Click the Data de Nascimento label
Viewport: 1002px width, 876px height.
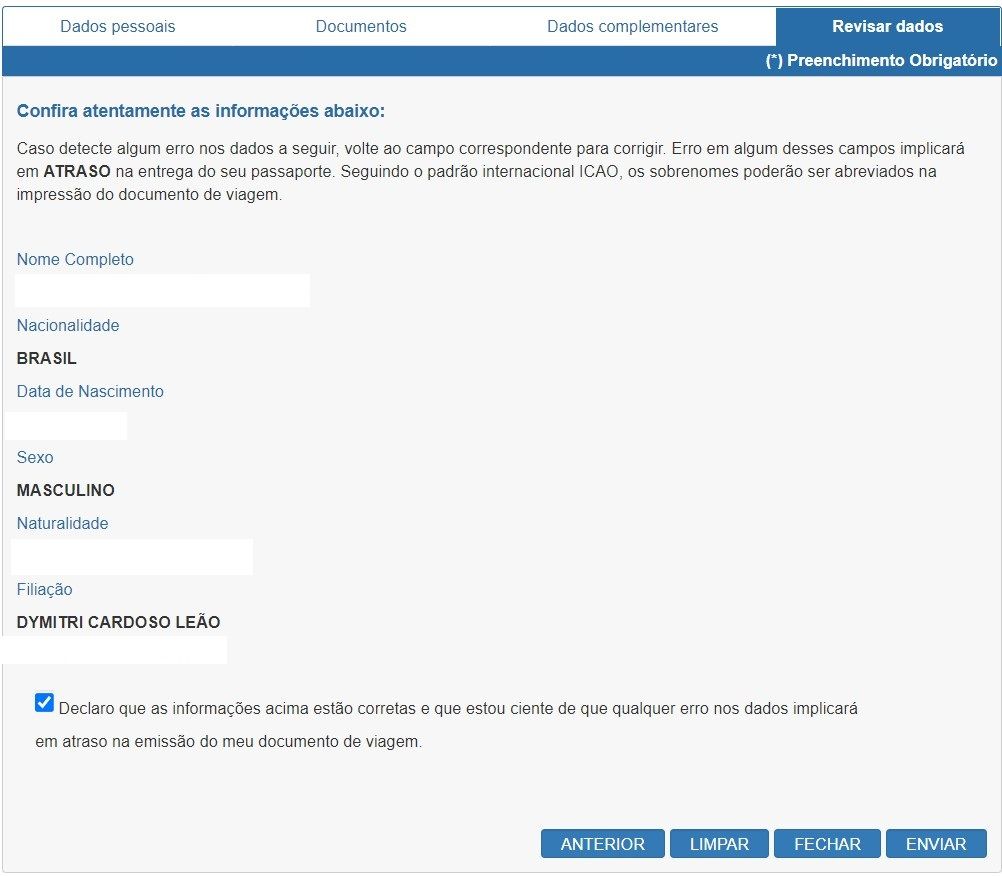[x=90, y=392]
